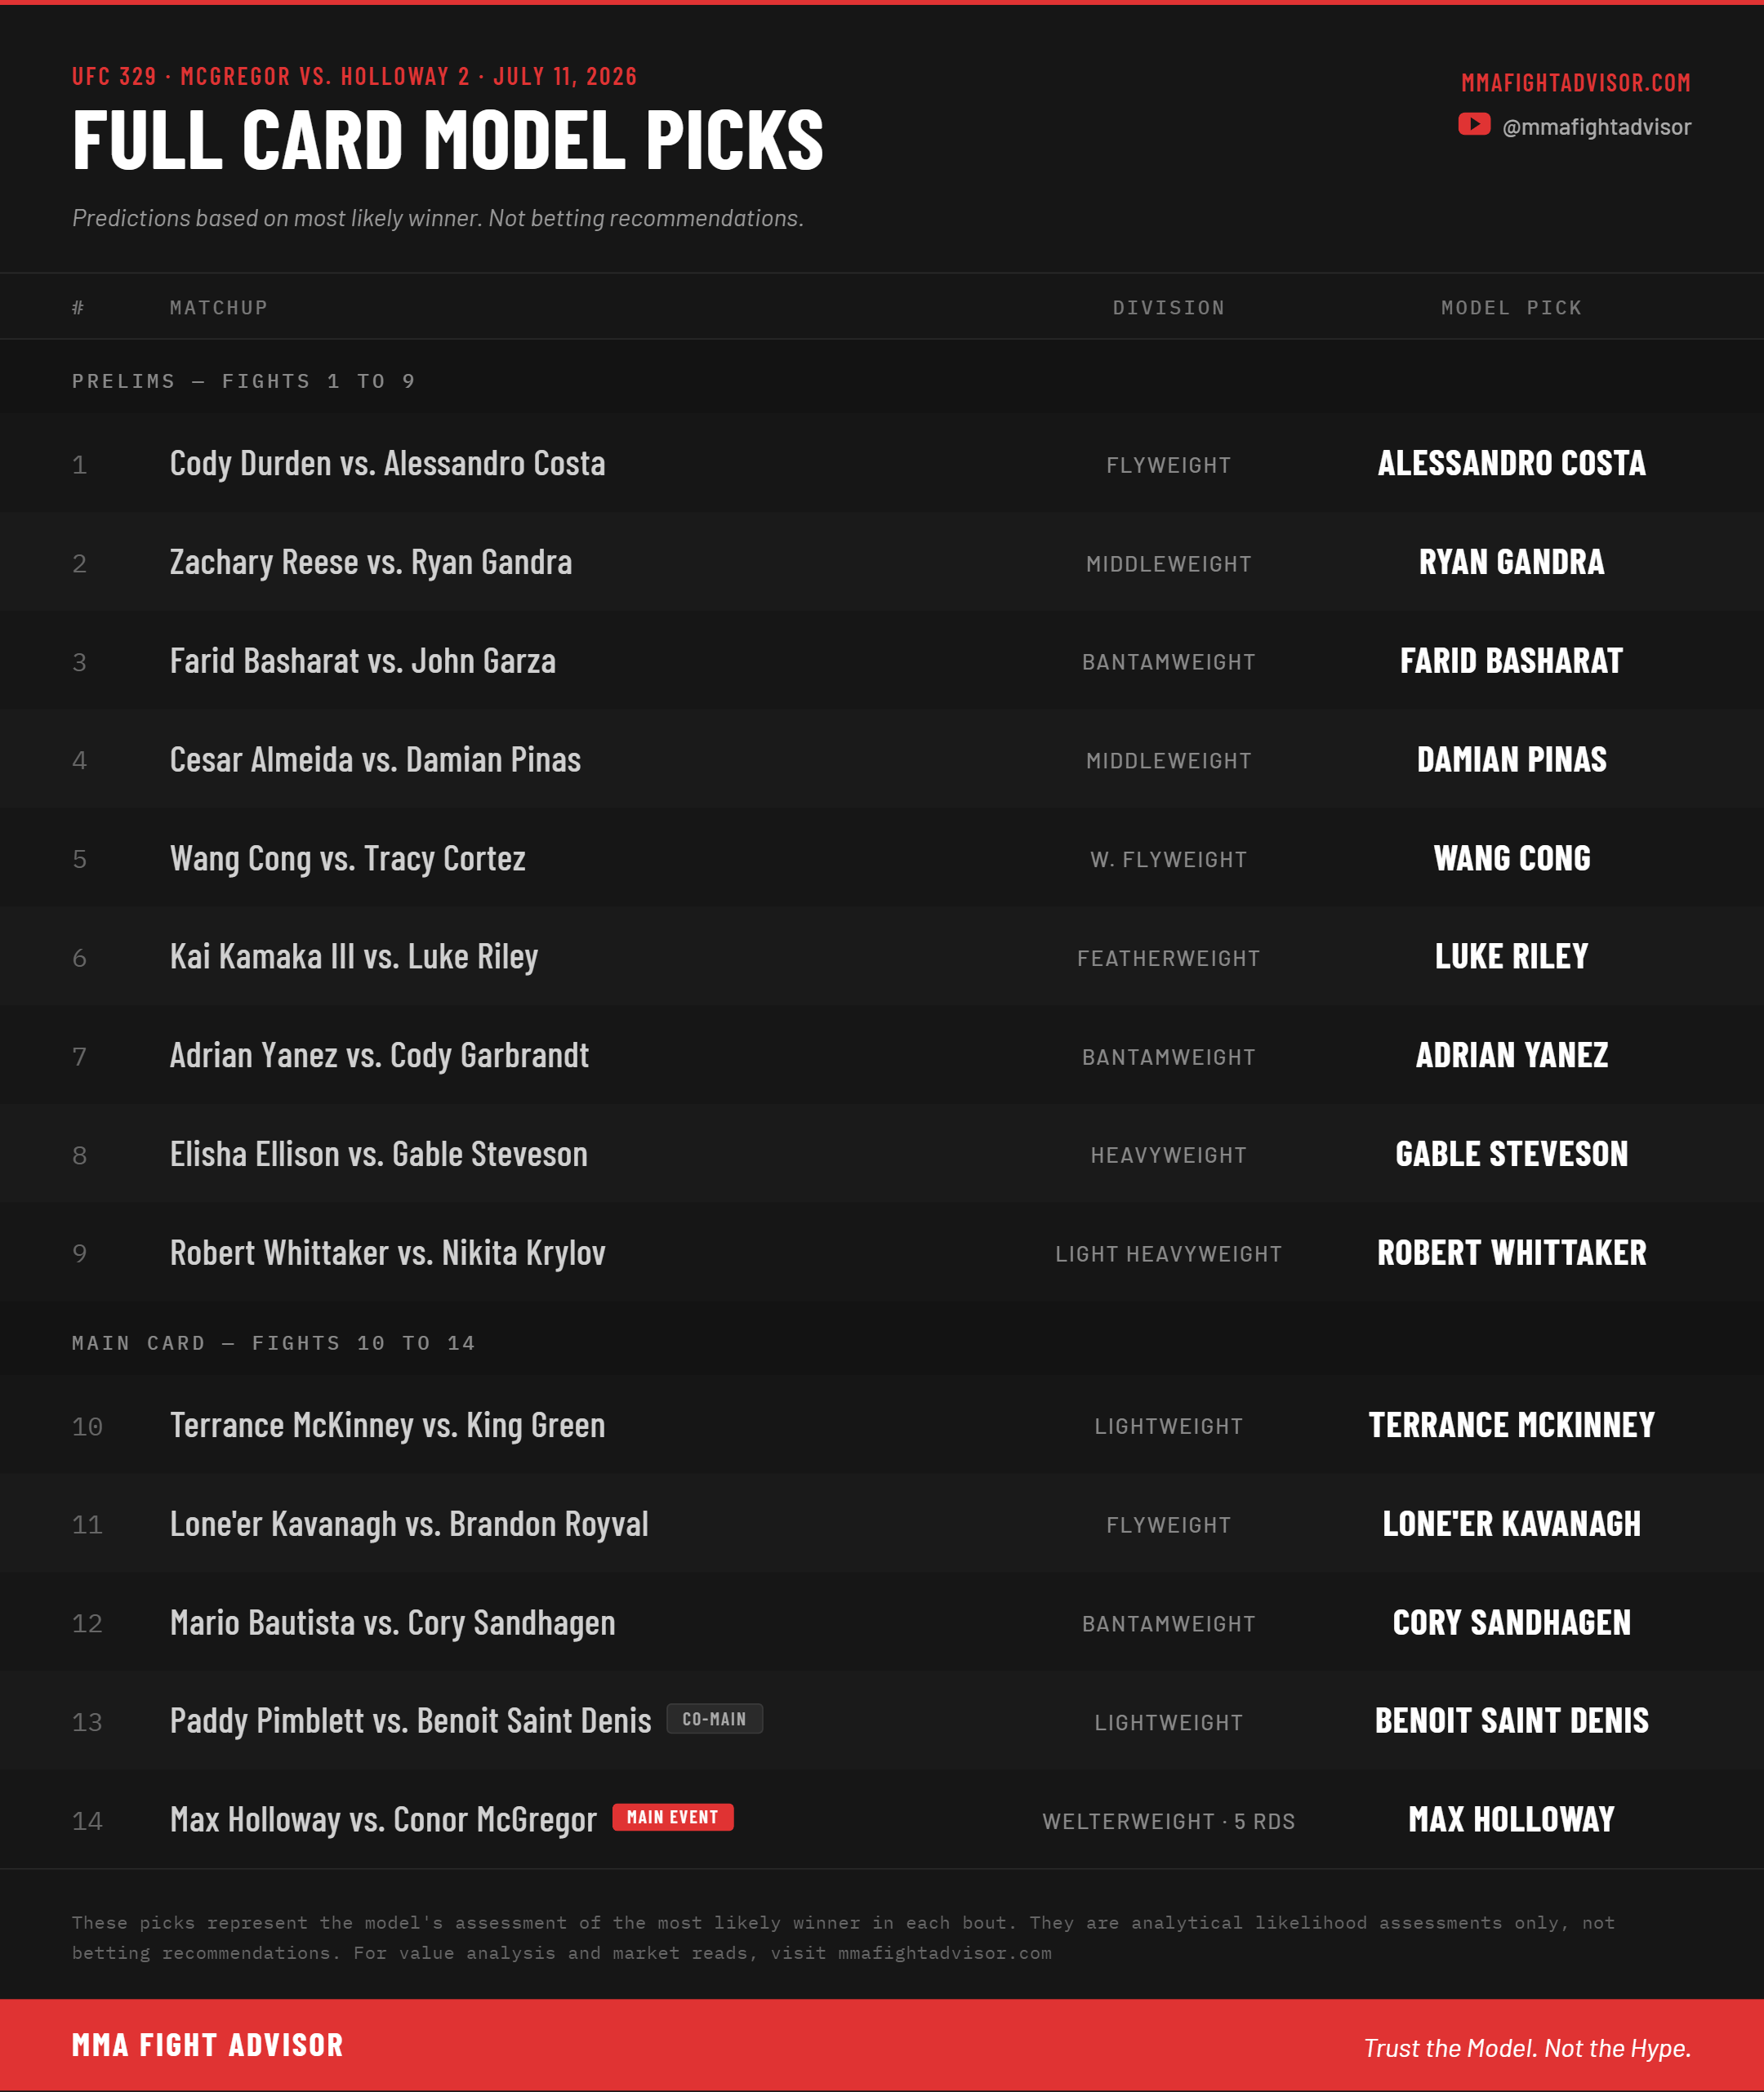Viewport: 1764px width, 2092px height.
Task: Click Max Holloway vs. Conor McGregor matchup
Action: point(383,1819)
